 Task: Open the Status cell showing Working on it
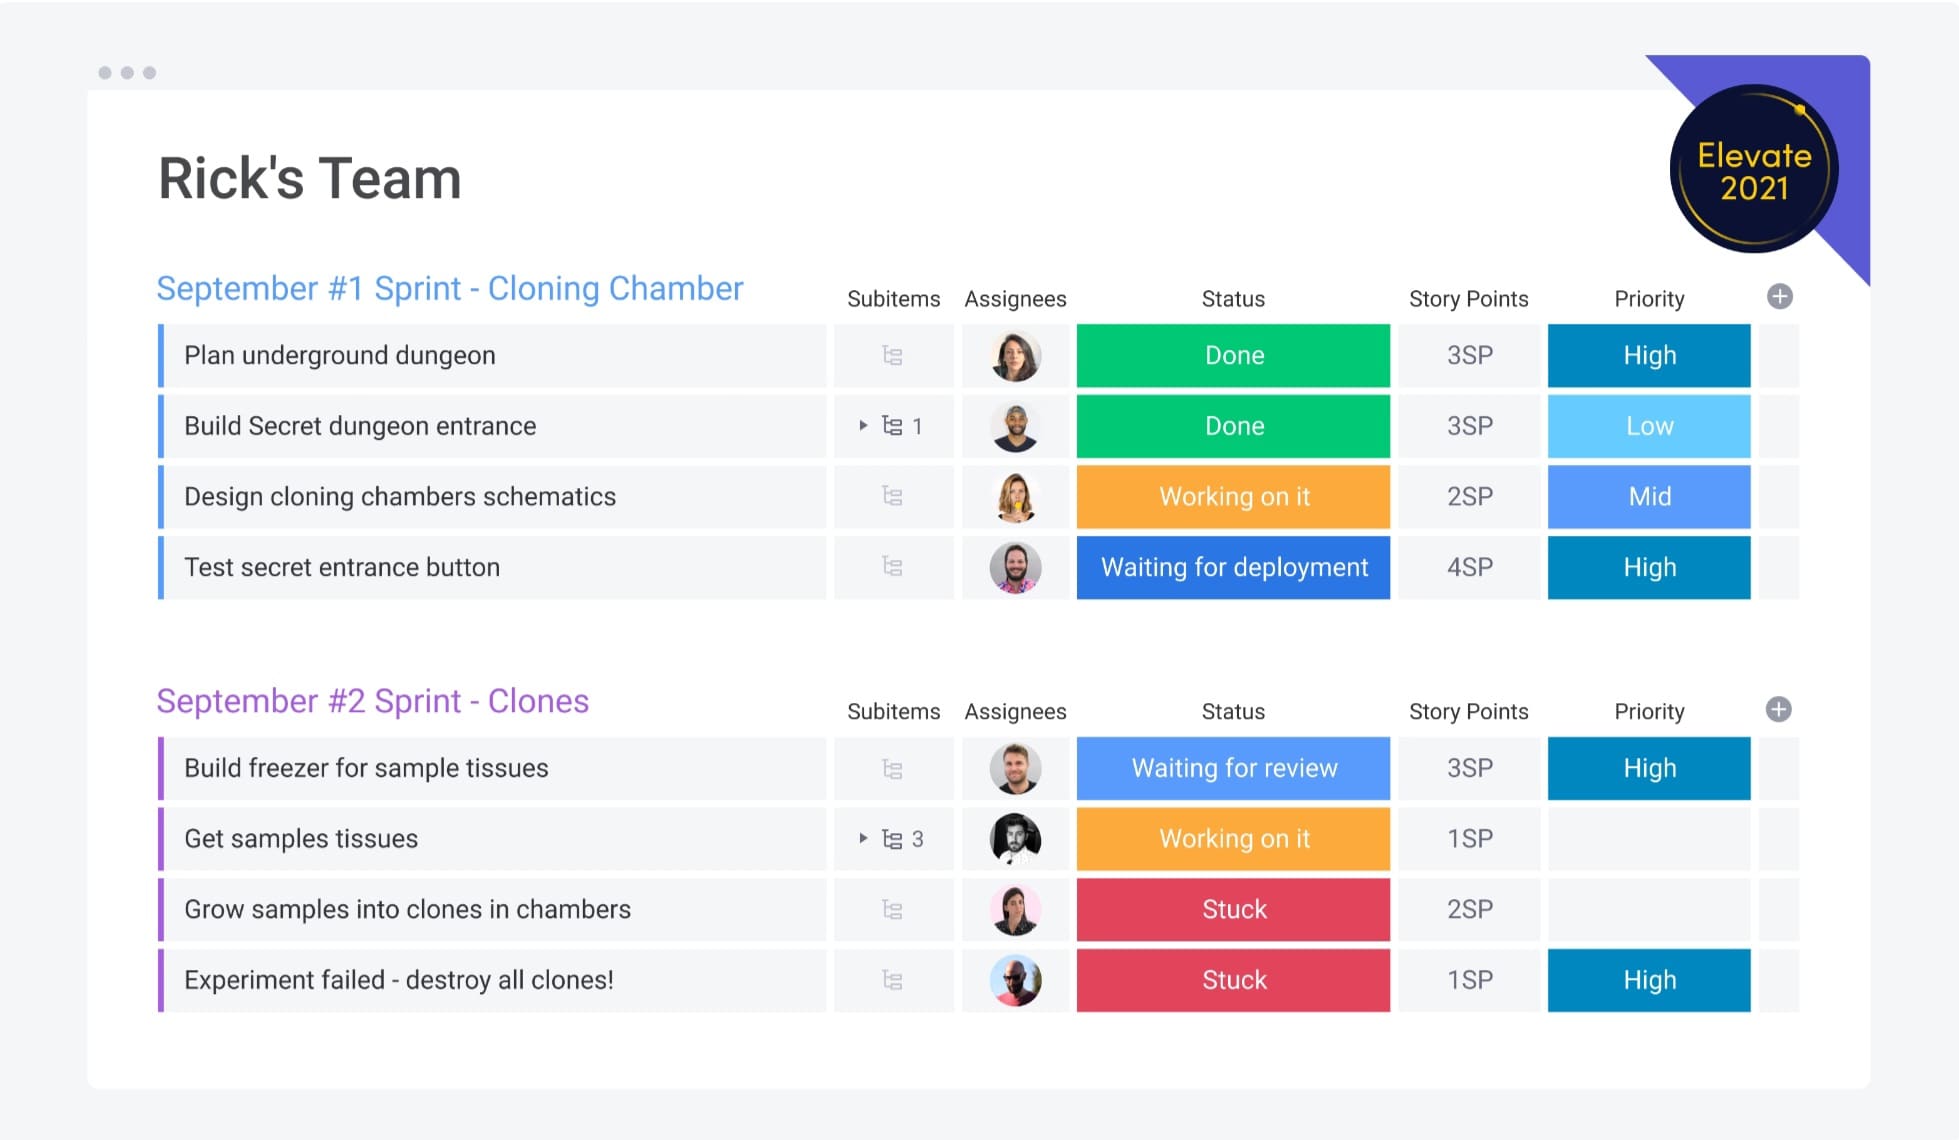[x=1232, y=496]
